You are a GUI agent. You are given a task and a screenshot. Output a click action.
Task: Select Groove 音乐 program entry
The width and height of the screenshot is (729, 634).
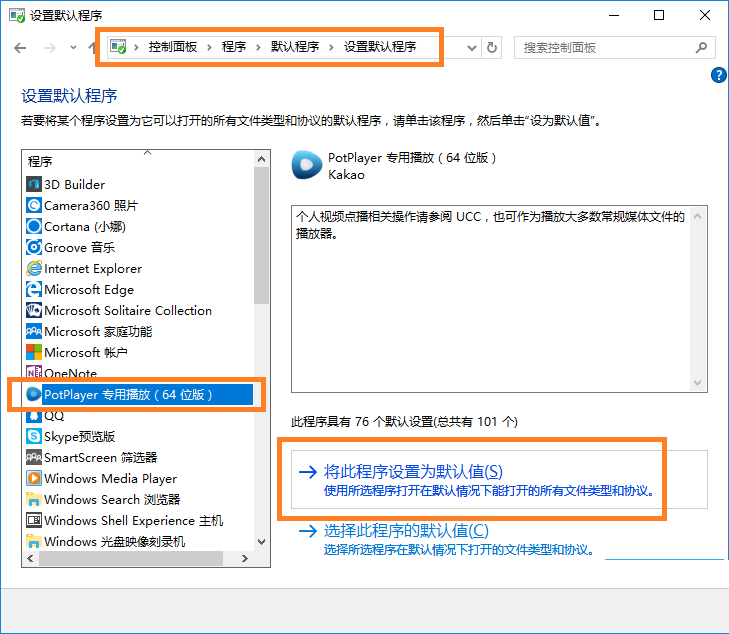pos(80,247)
